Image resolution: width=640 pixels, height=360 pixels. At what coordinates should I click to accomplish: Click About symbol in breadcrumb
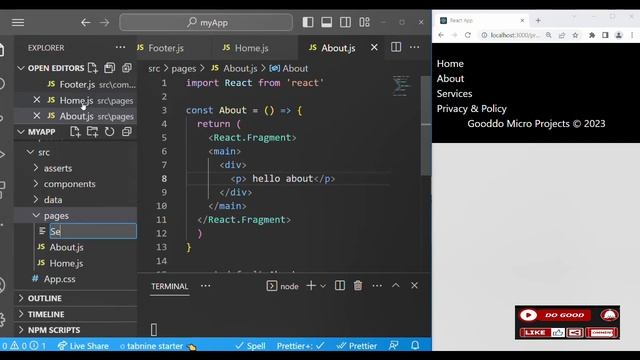(x=289, y=69)
